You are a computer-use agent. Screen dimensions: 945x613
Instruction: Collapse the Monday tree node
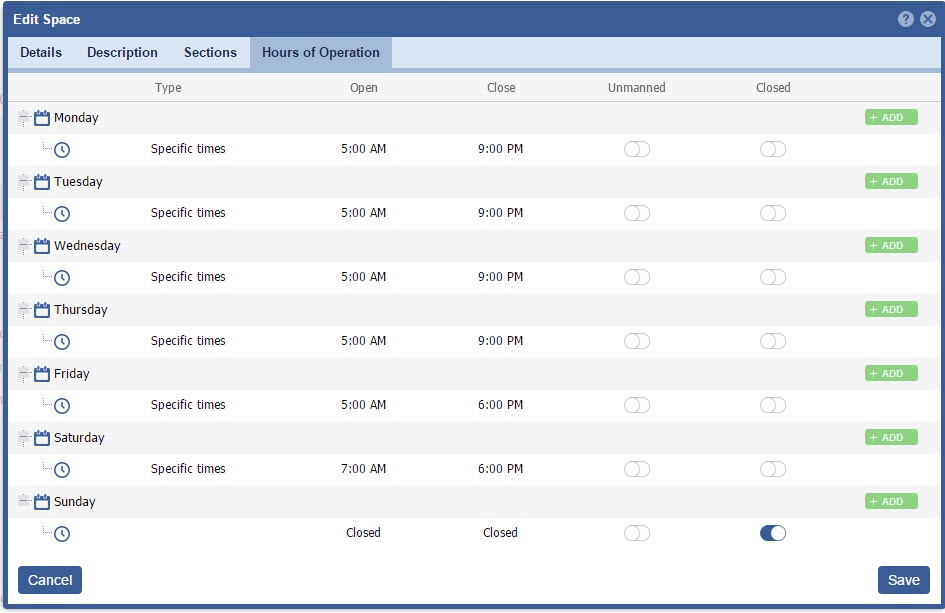click(x=24, y=118)
